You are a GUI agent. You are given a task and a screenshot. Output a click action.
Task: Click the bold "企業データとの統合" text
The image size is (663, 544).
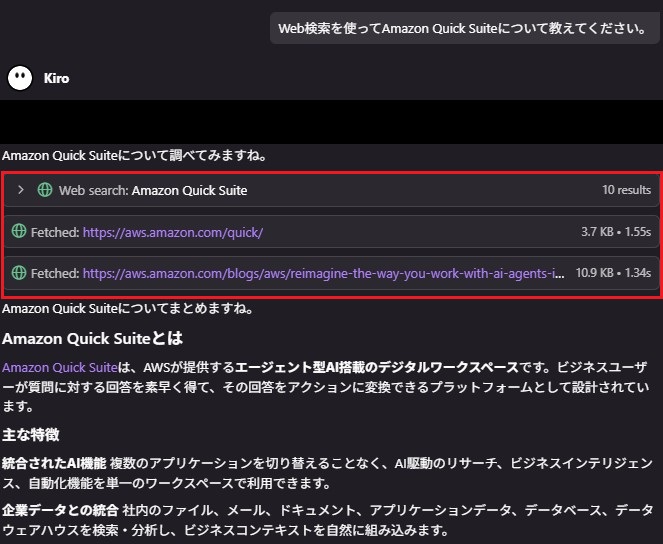pos(62,510)
